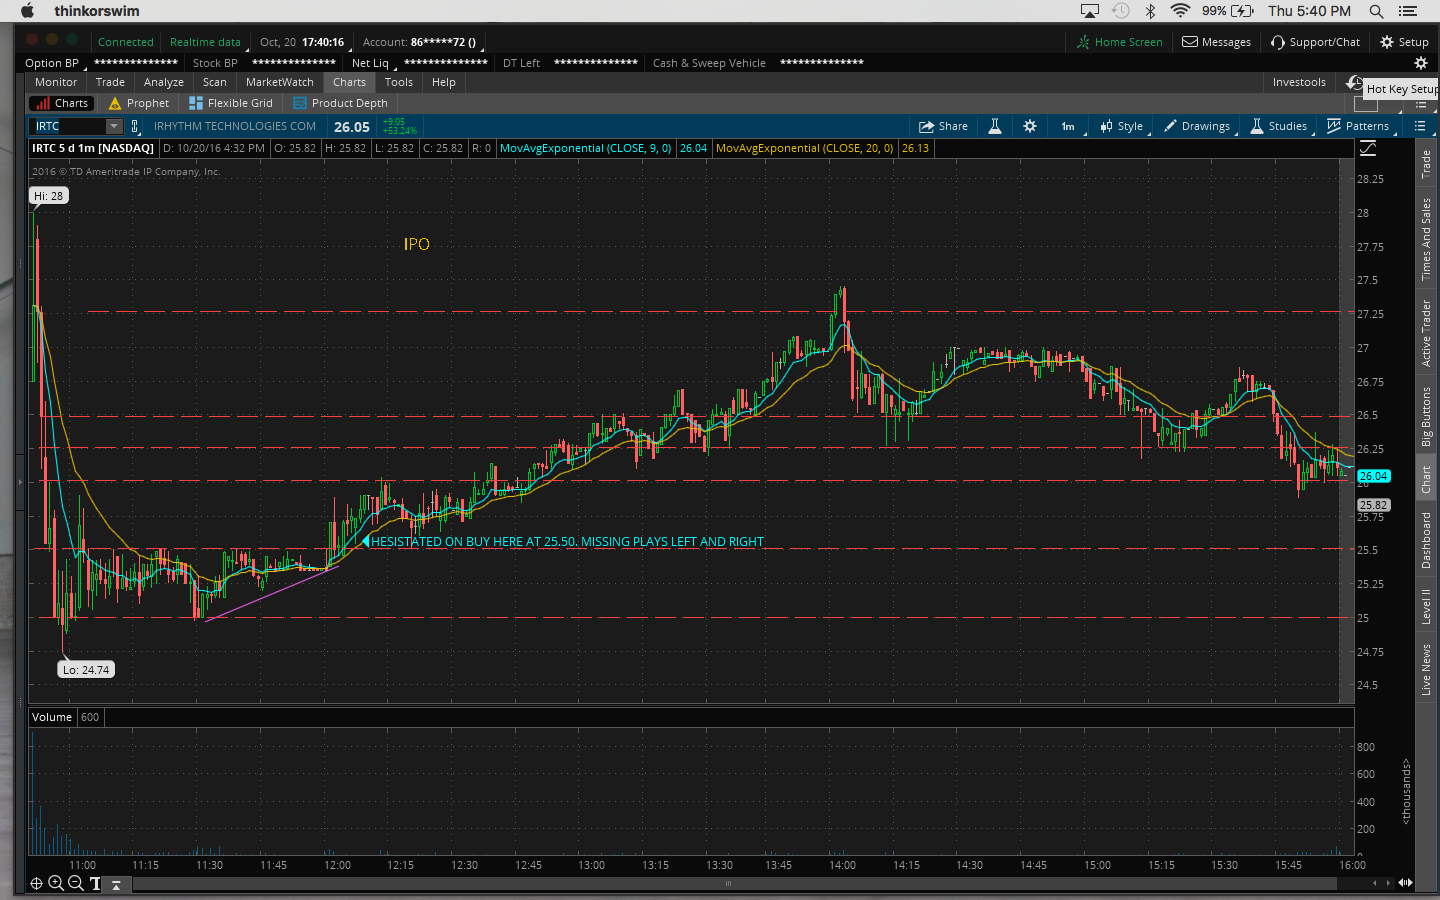This screenshot has width=1440, height=900.
Task: Open the Flexible Grid sub-tab
Action: tap(231, 103)
